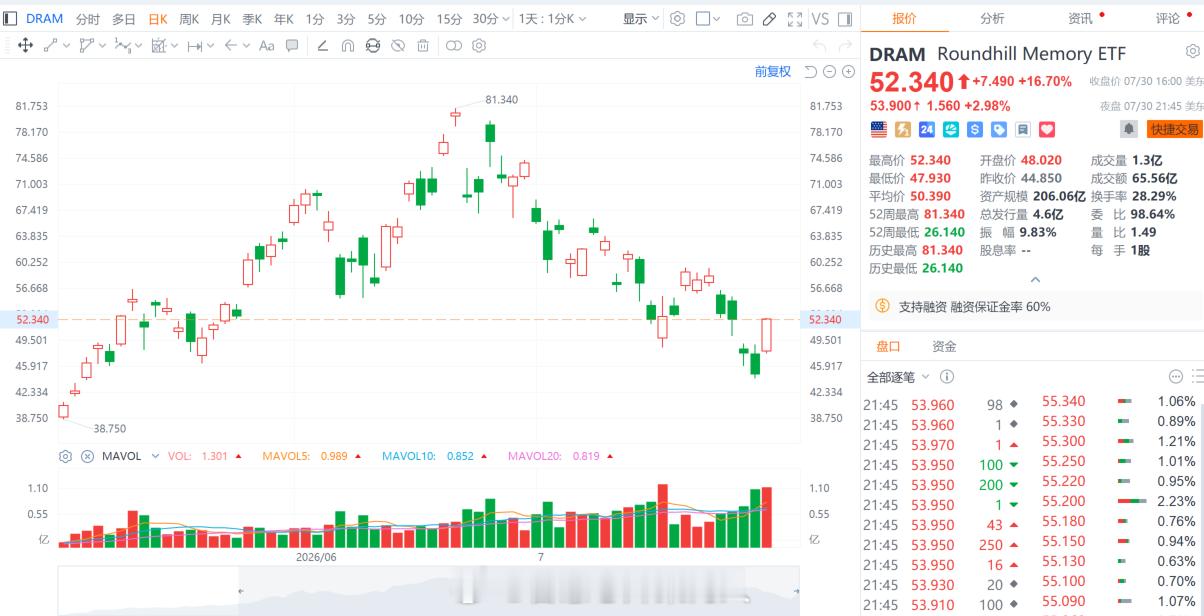The height and width of the screenshot is (616, 1204).
Task: Select the range measure tool
Action: tap(194, 45)
